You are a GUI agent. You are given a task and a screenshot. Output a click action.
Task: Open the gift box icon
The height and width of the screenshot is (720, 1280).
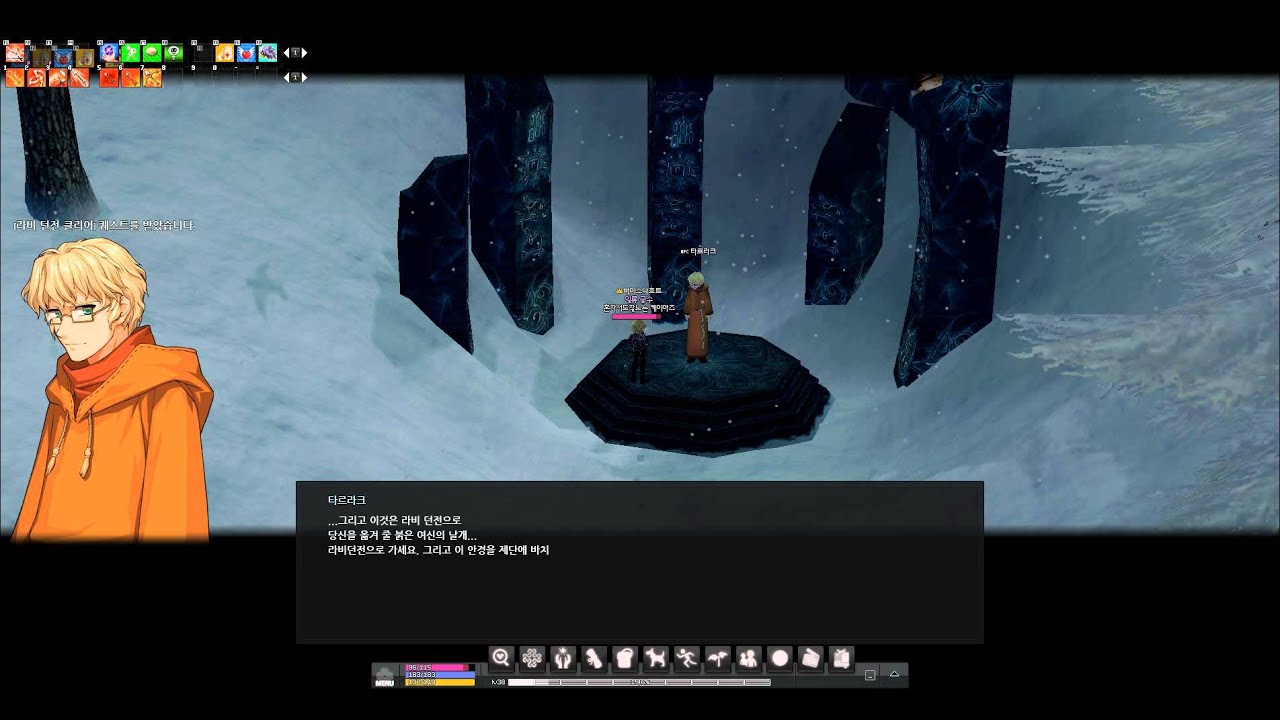(841, 658)
